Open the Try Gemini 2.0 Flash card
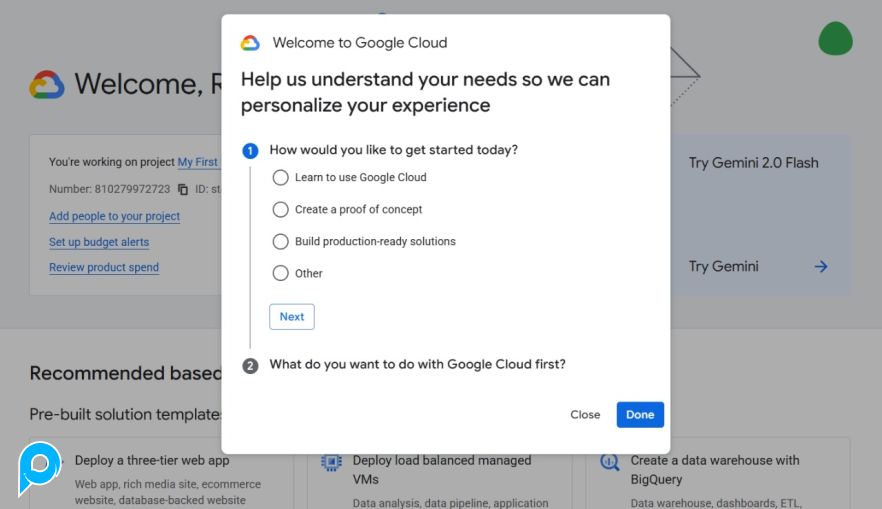 (x=753, y=163)
